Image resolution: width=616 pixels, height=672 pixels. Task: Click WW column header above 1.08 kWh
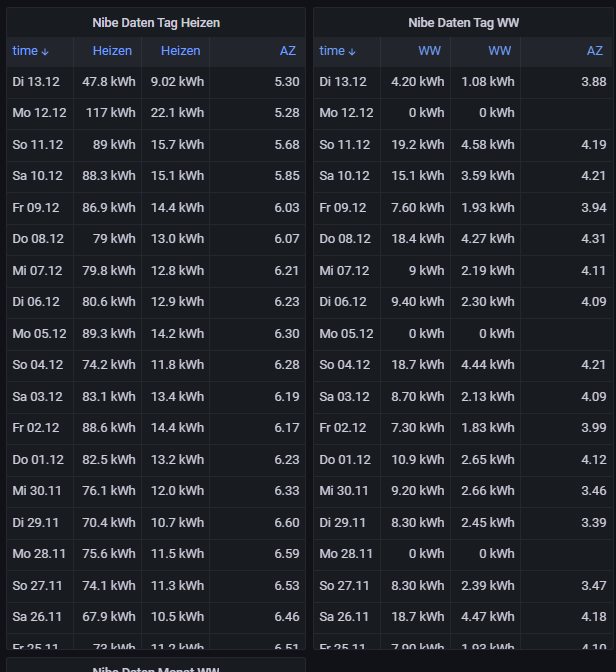(500, 51)
